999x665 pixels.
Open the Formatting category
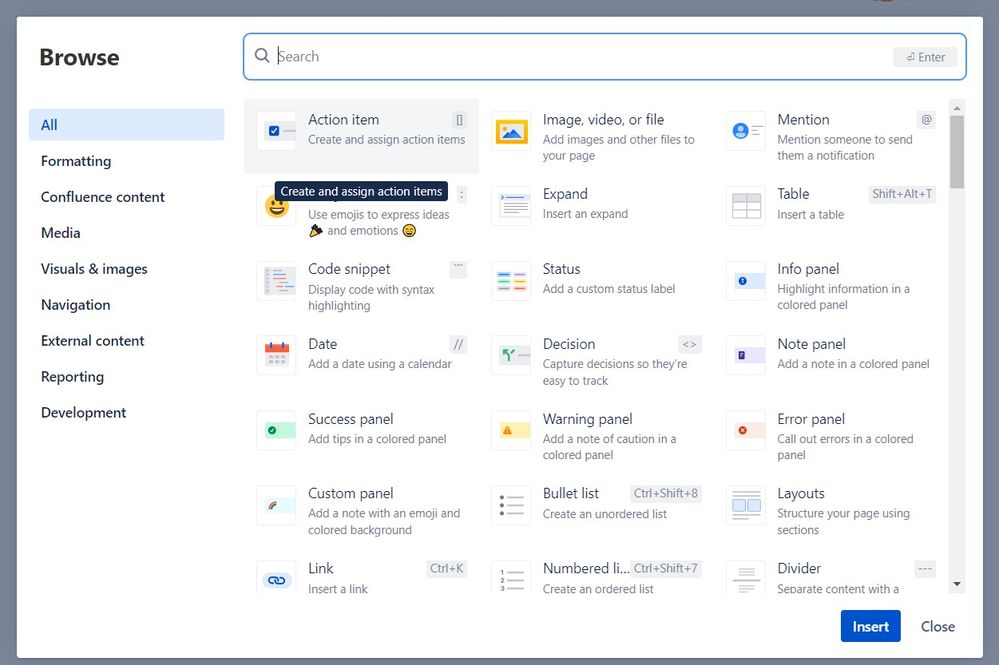pyautogui.click(x=76, y=161)
